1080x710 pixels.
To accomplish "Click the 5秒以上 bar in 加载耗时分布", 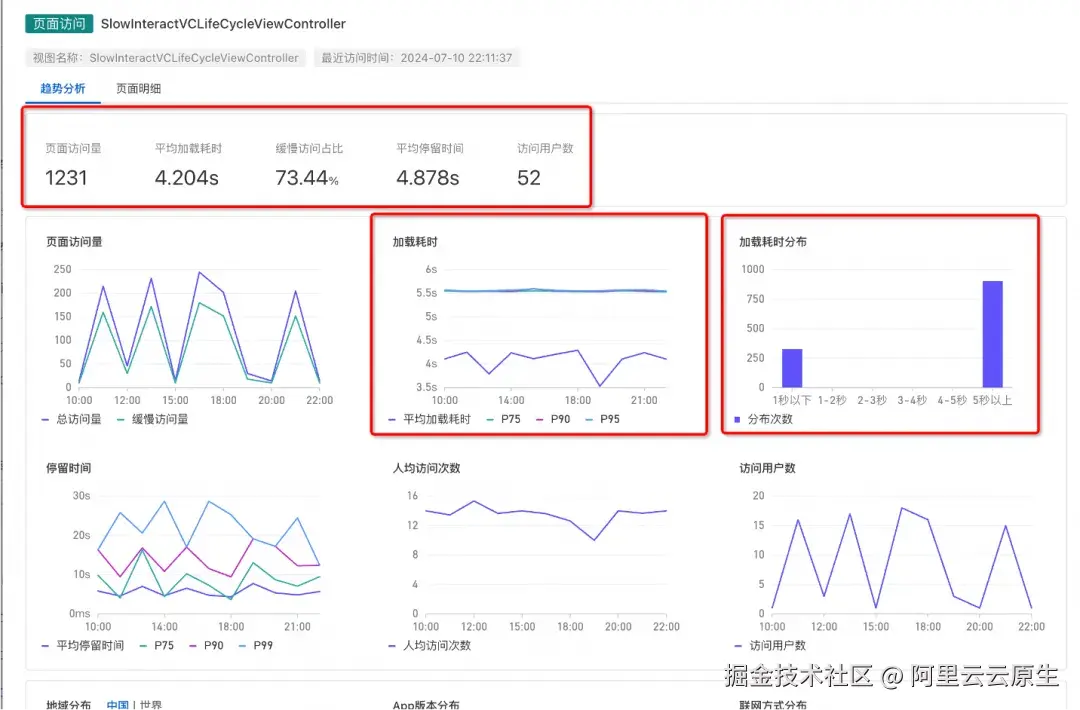I will (x=993, y=334).
